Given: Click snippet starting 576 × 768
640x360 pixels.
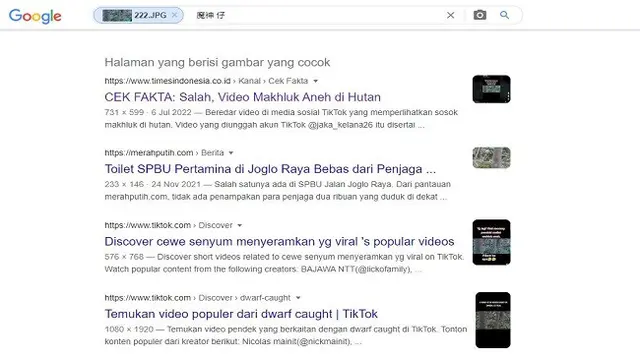Looking at the screenshot, I should pos(284,263).
